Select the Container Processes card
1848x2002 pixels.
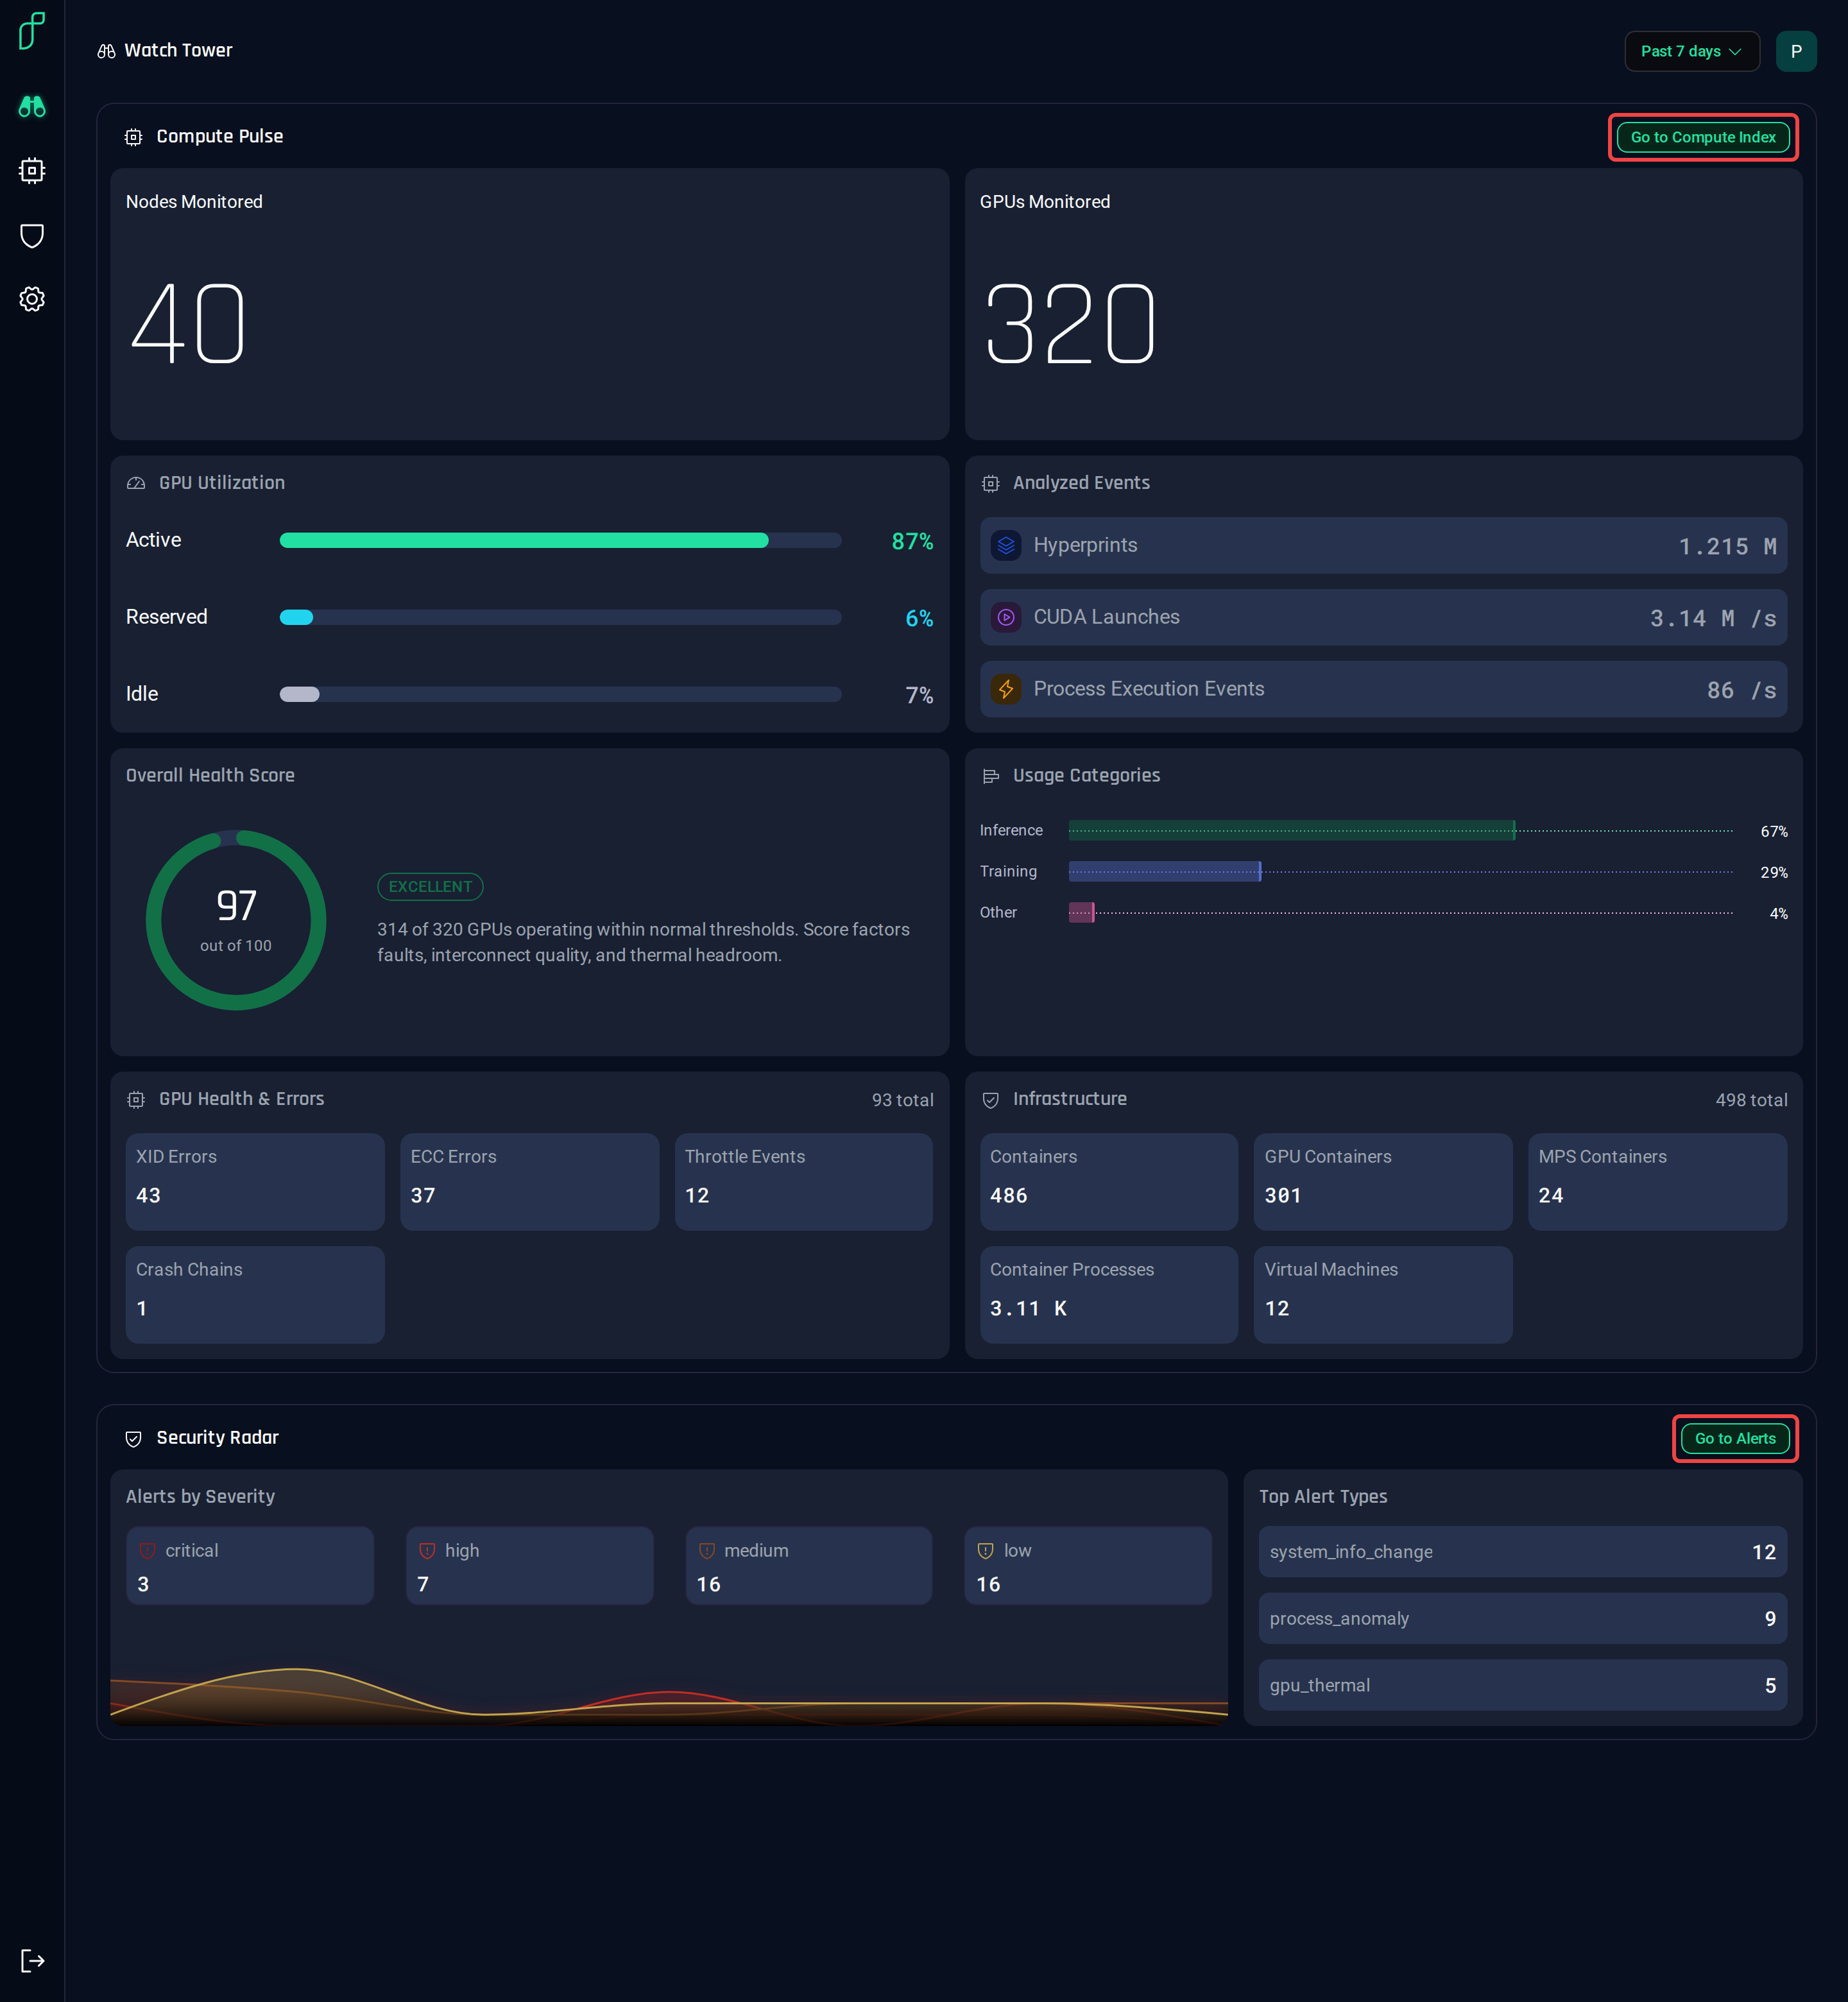point(1109,1295)
